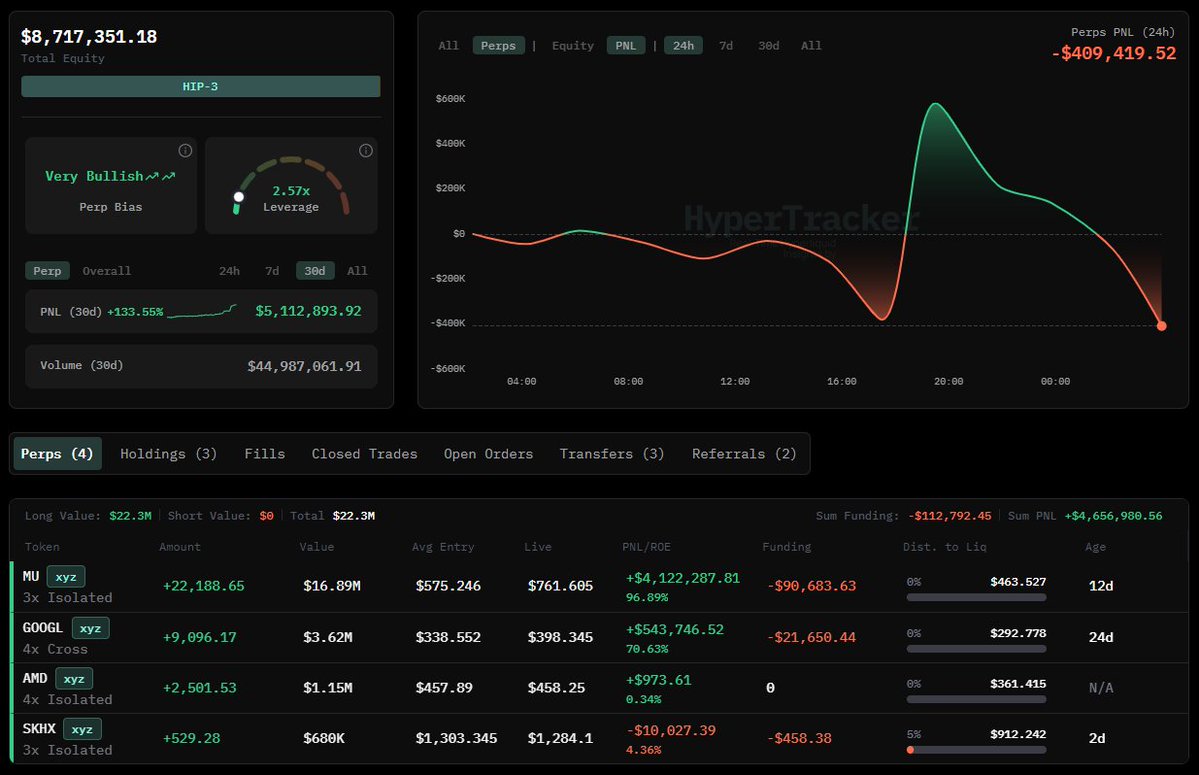Sort table by PNL/ROE column

pos(646,547)
